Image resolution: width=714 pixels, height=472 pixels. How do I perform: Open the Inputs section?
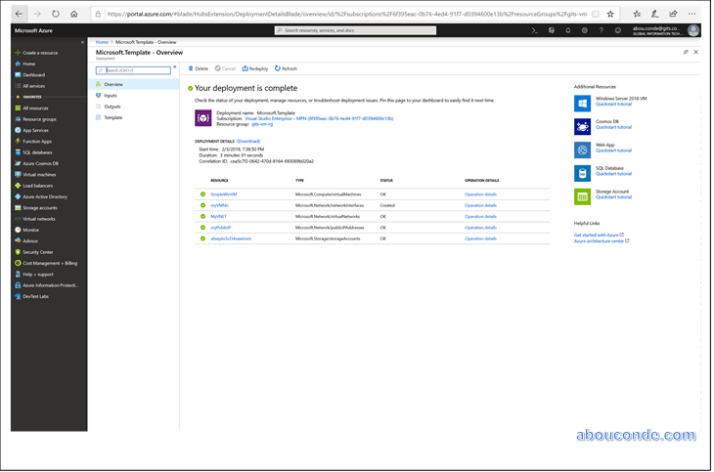pos(110,95)
